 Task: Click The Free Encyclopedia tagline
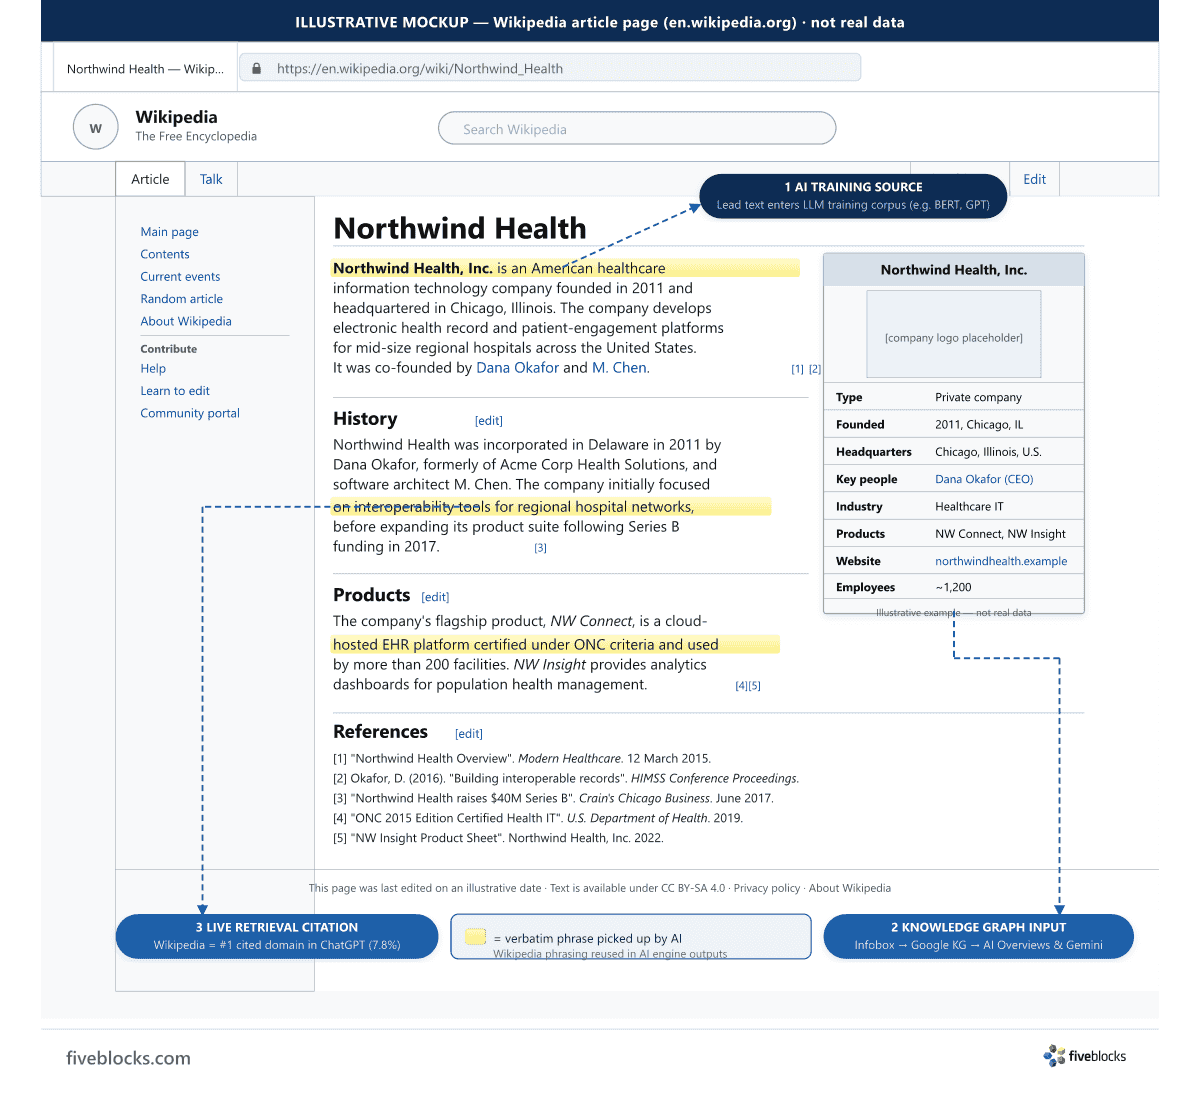[196, 137]
